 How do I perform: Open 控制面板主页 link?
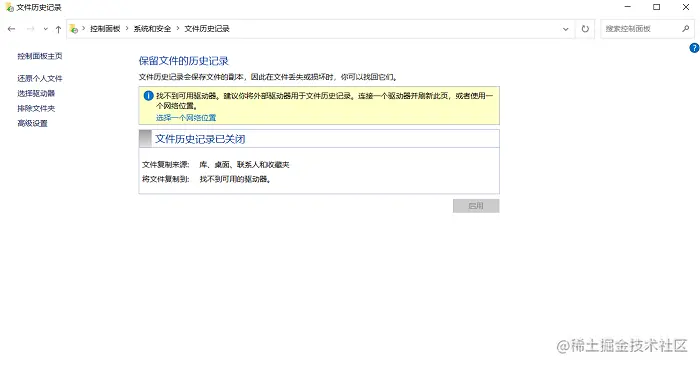pyautogui.click(x=40, y=56)
